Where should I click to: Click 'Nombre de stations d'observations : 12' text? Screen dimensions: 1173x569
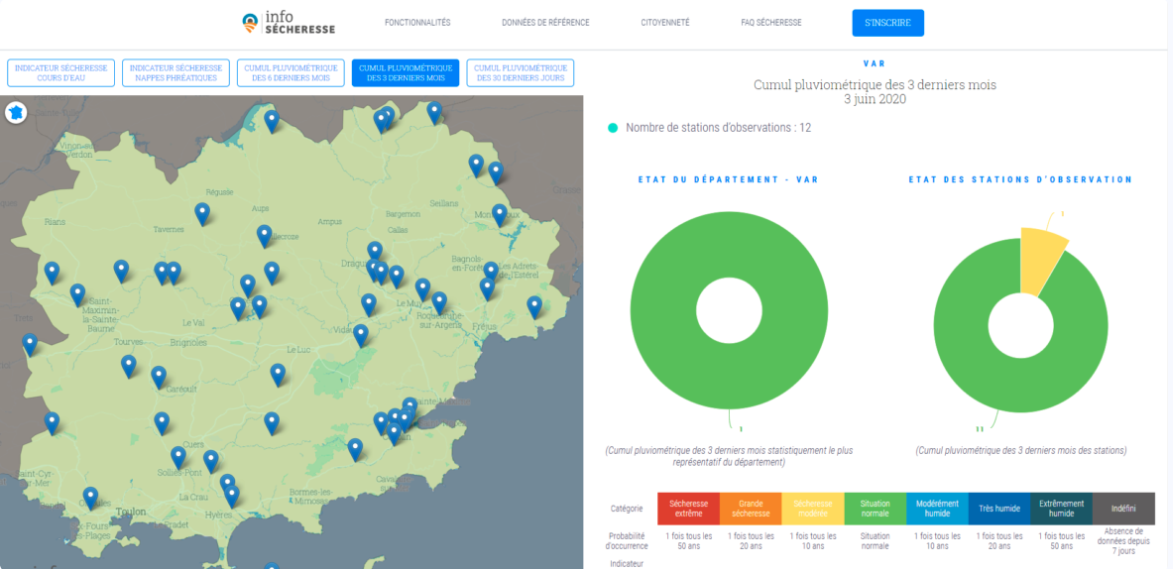718,128
